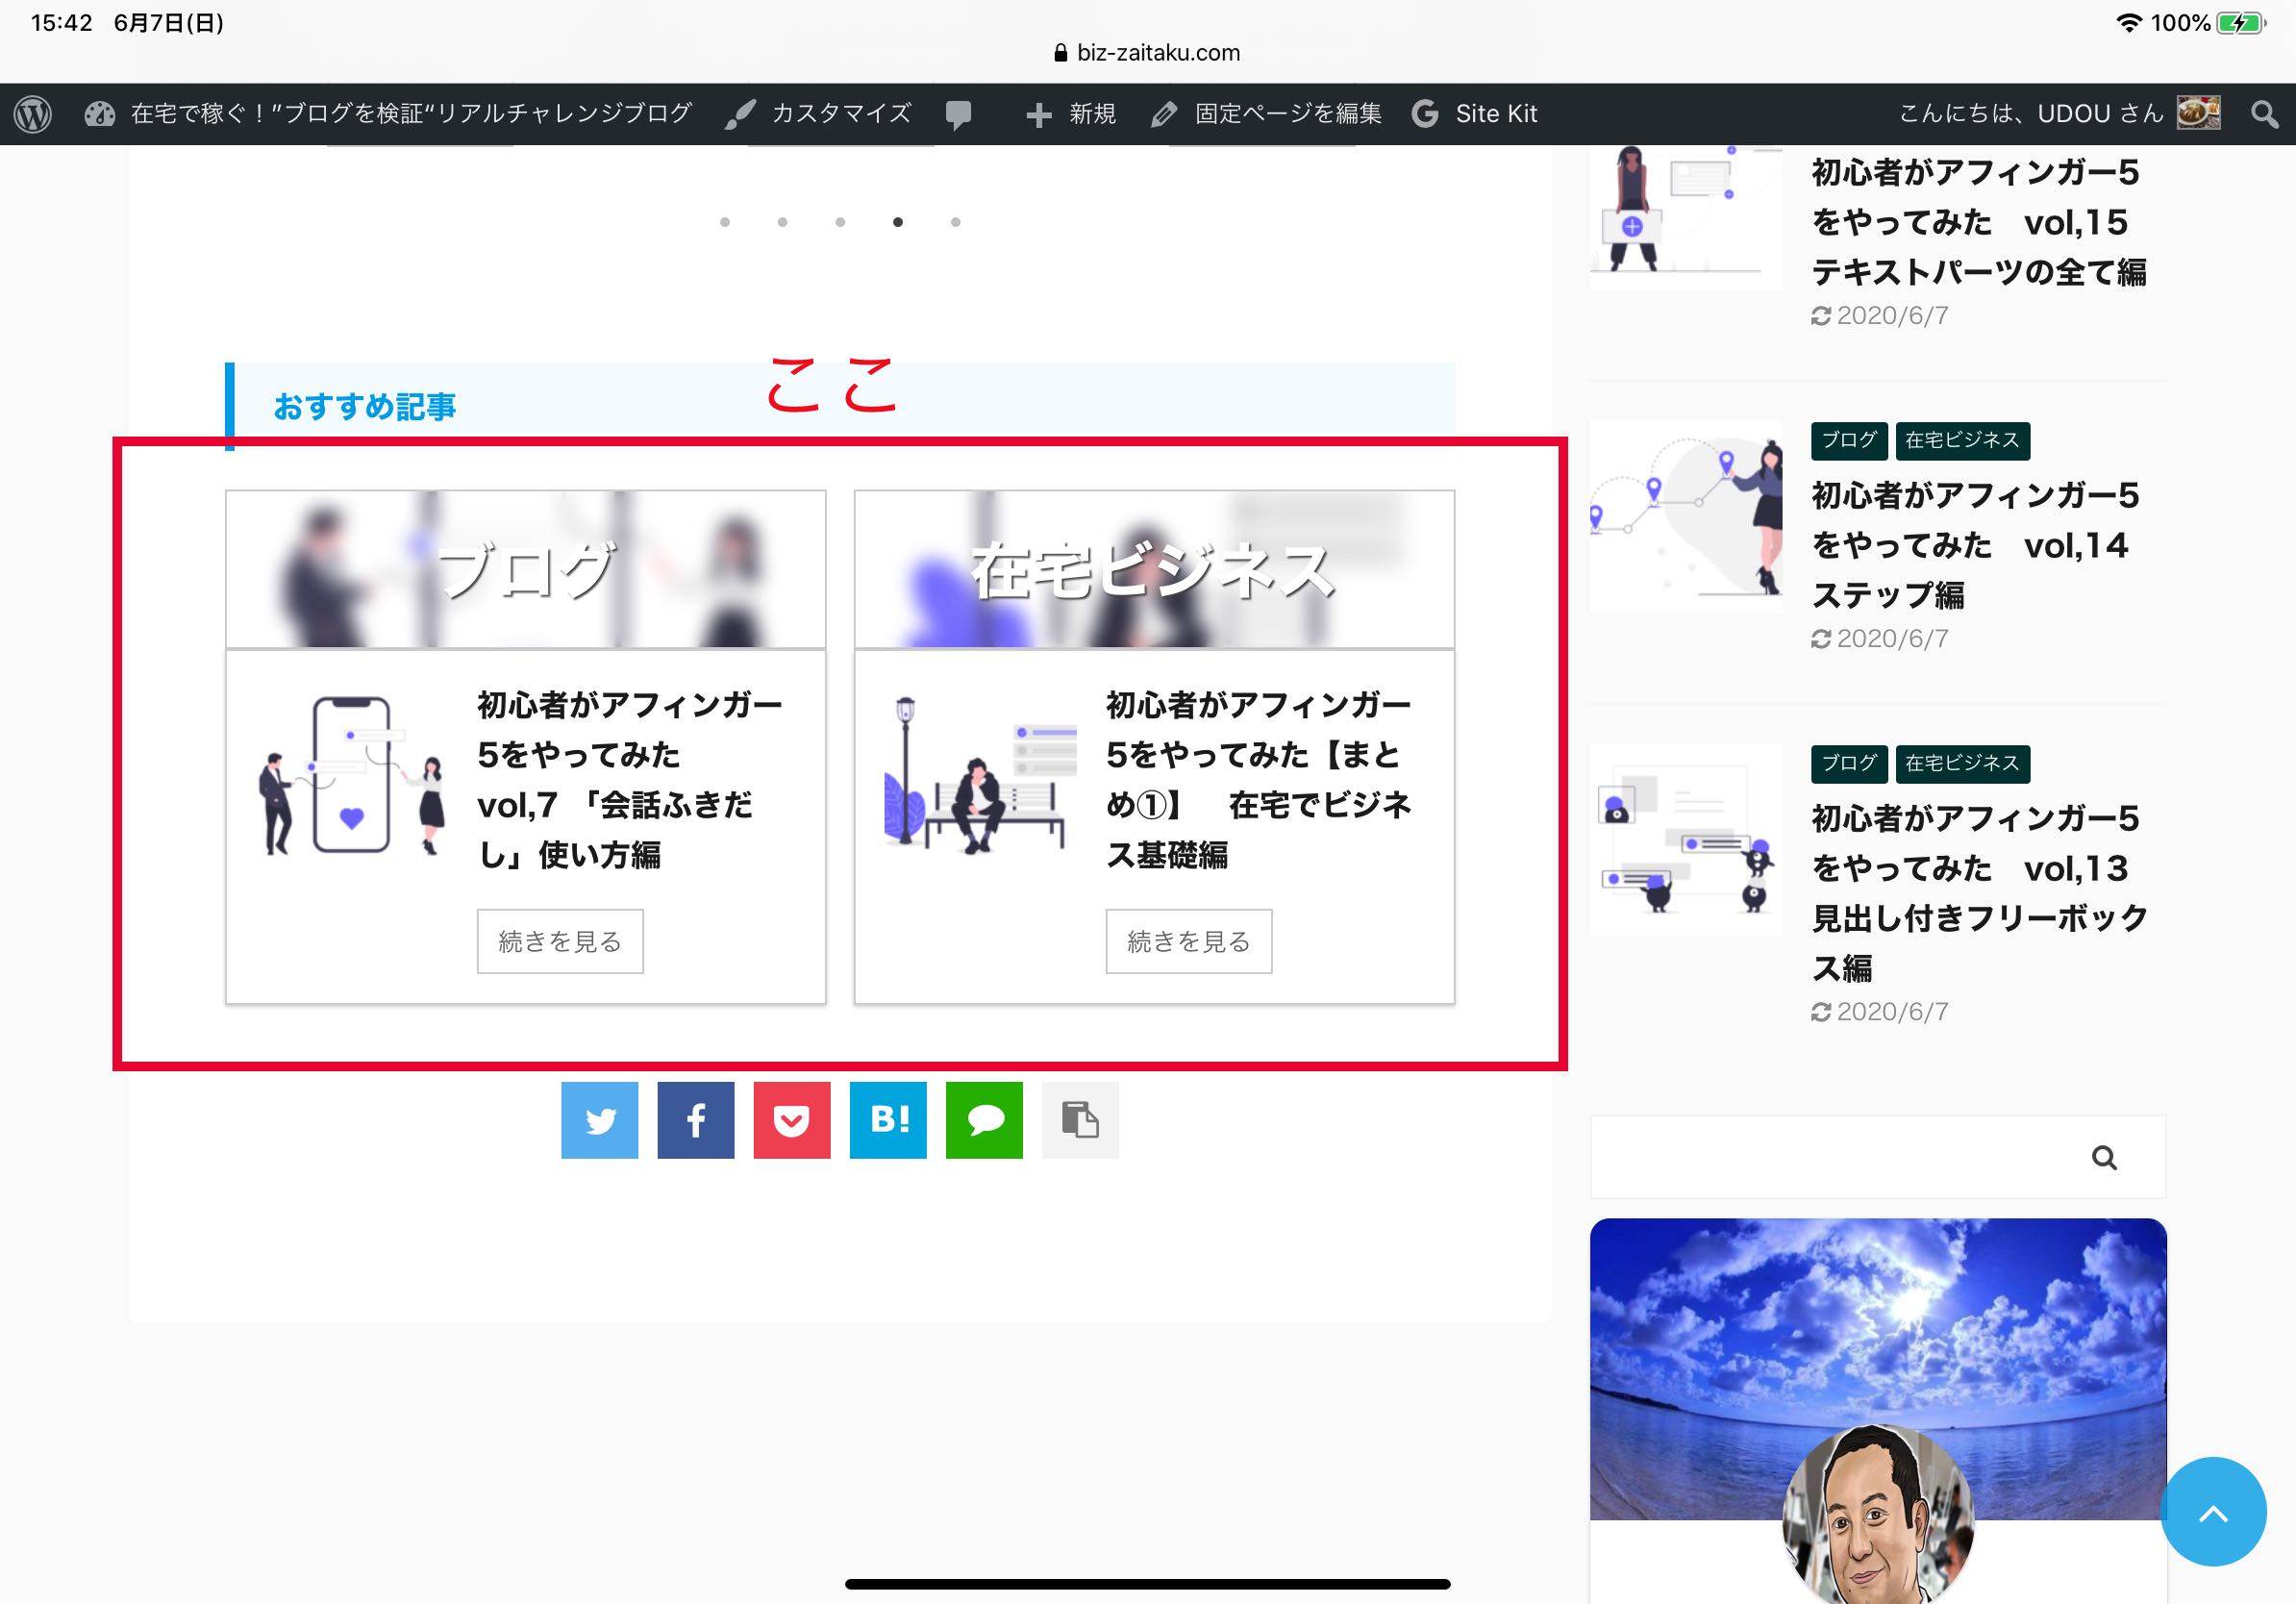Screen dimensions: 2296x1604
Task: Open article vol,7 「会話ふきだし」使い方編
Action: (630, 780)
